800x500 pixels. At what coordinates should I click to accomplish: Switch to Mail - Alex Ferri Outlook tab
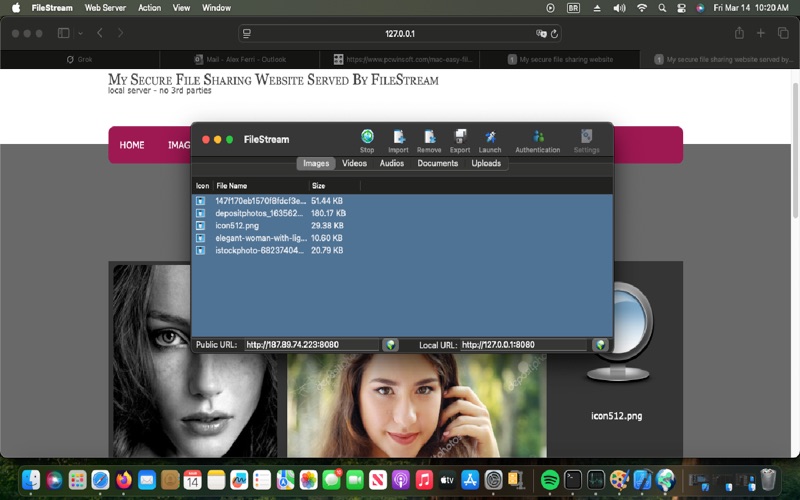point(240,59)
